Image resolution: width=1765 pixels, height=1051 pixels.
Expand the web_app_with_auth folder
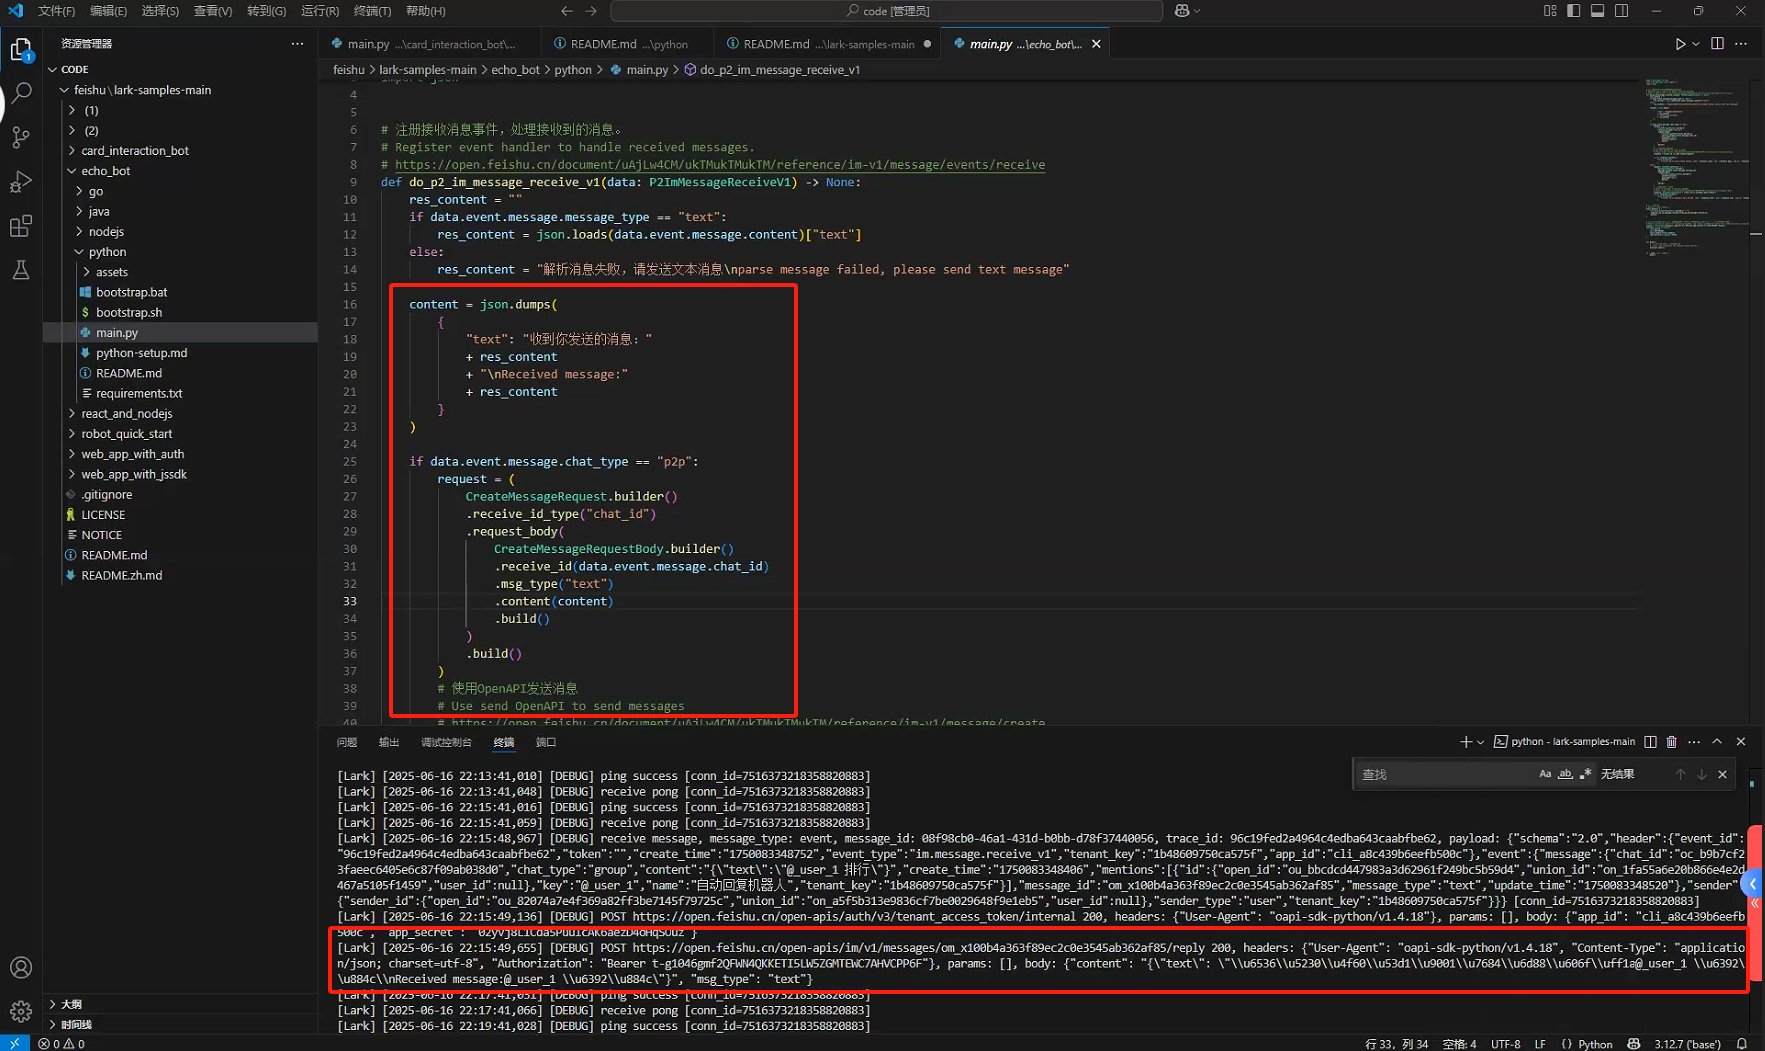pyautogui.click(x=133, y=454)
